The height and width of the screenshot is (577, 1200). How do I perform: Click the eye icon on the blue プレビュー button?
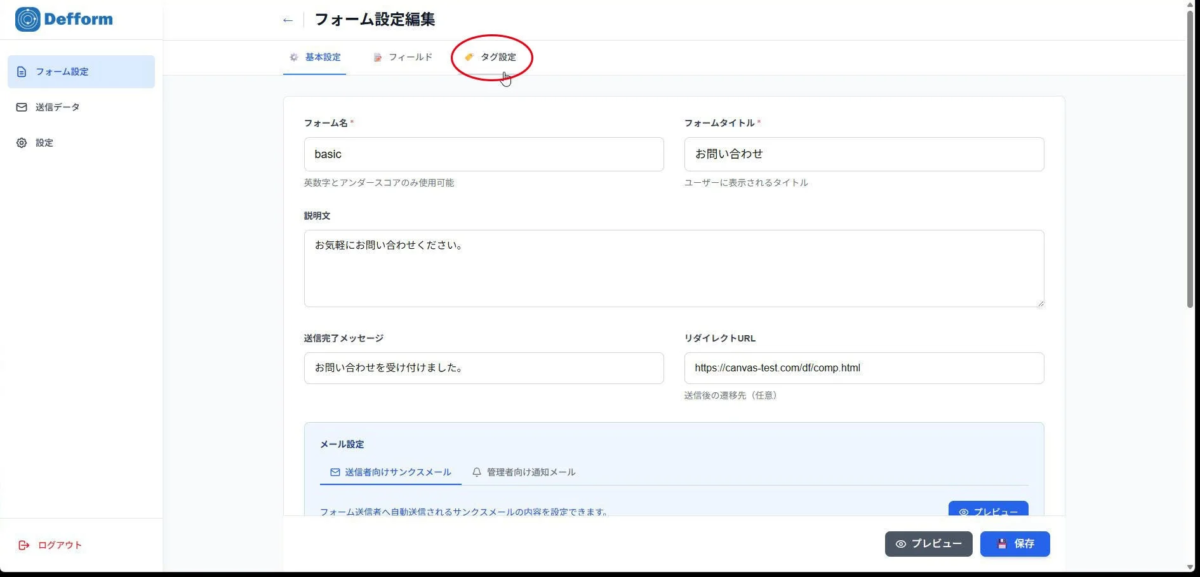963,511
